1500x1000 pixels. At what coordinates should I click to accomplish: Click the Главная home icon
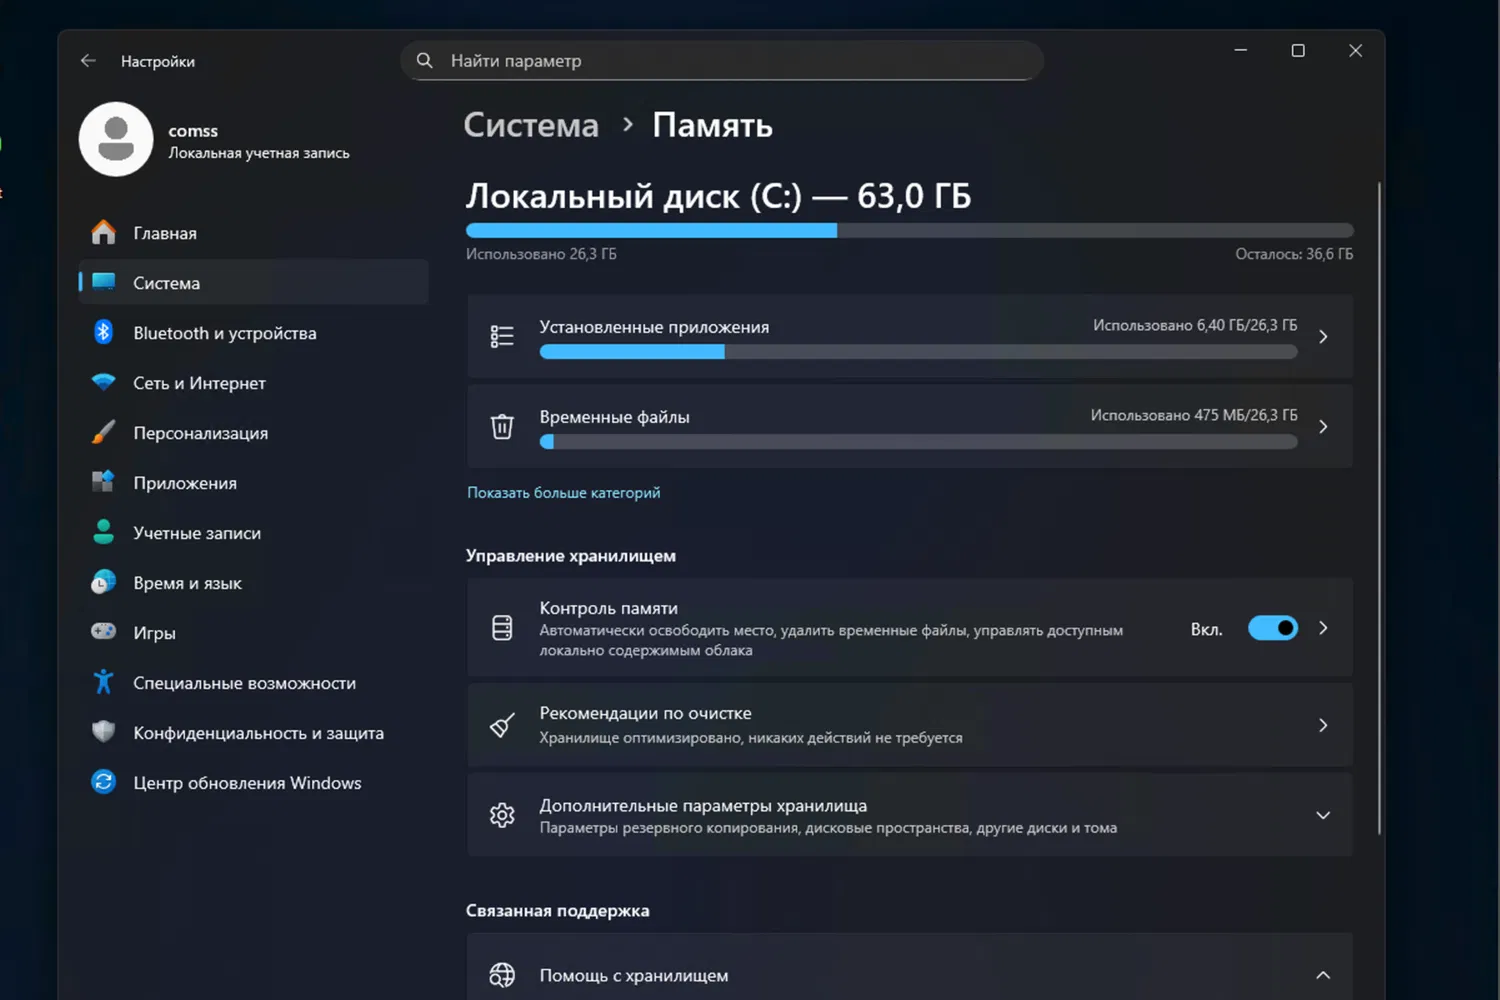[x=104, y=233]
